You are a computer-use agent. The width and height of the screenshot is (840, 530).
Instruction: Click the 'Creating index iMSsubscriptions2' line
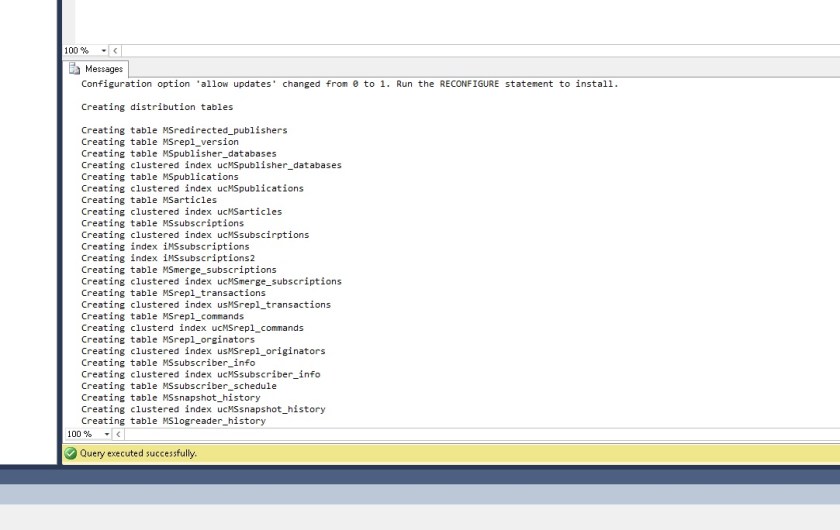pyautogui.click(x=167, y=258)
